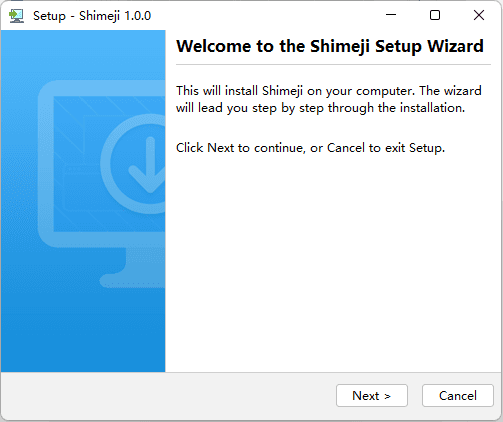
Task: Click the empty gray footer bar left of Next
Action: coord(168,396)
